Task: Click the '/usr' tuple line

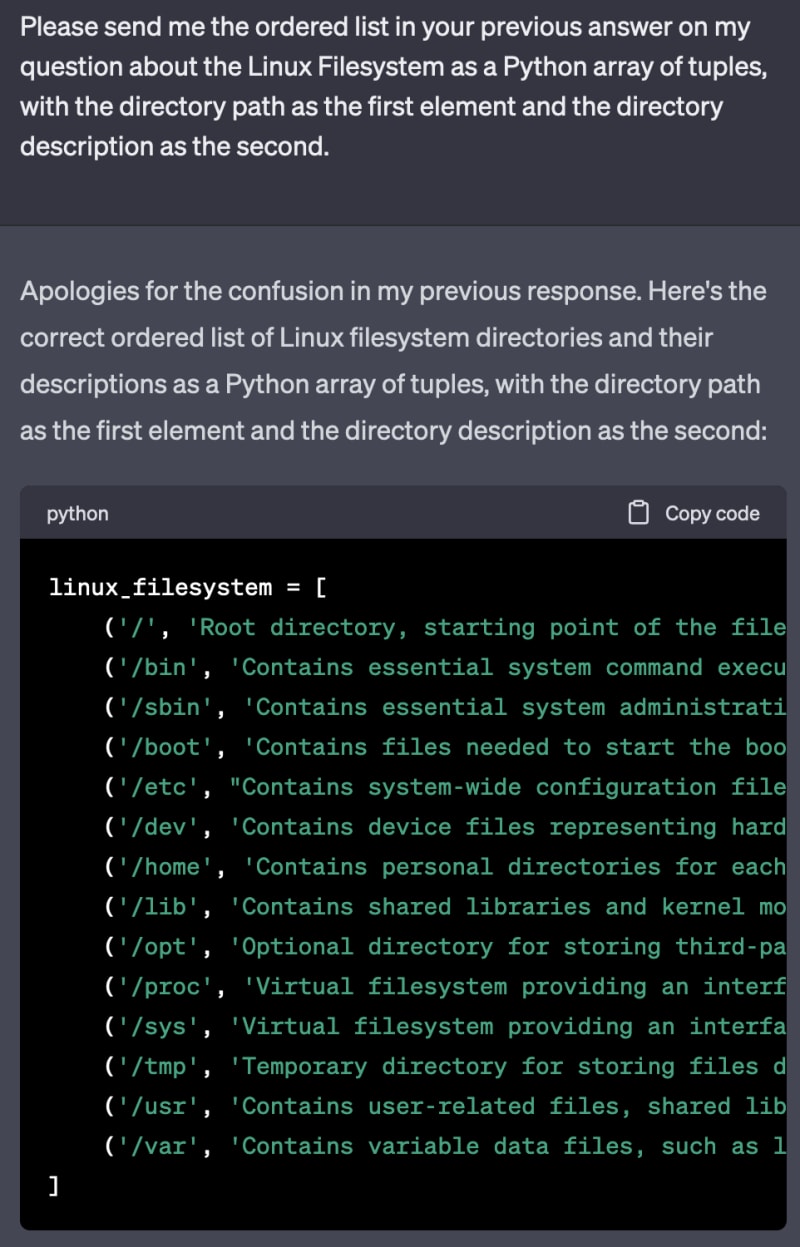Action: click(x=445, y=1107)
